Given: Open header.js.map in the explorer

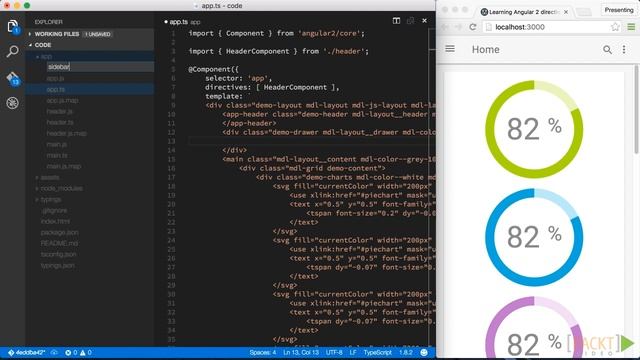Looking at the screenshot, I should pyautogui.click(x=66, y=133).
